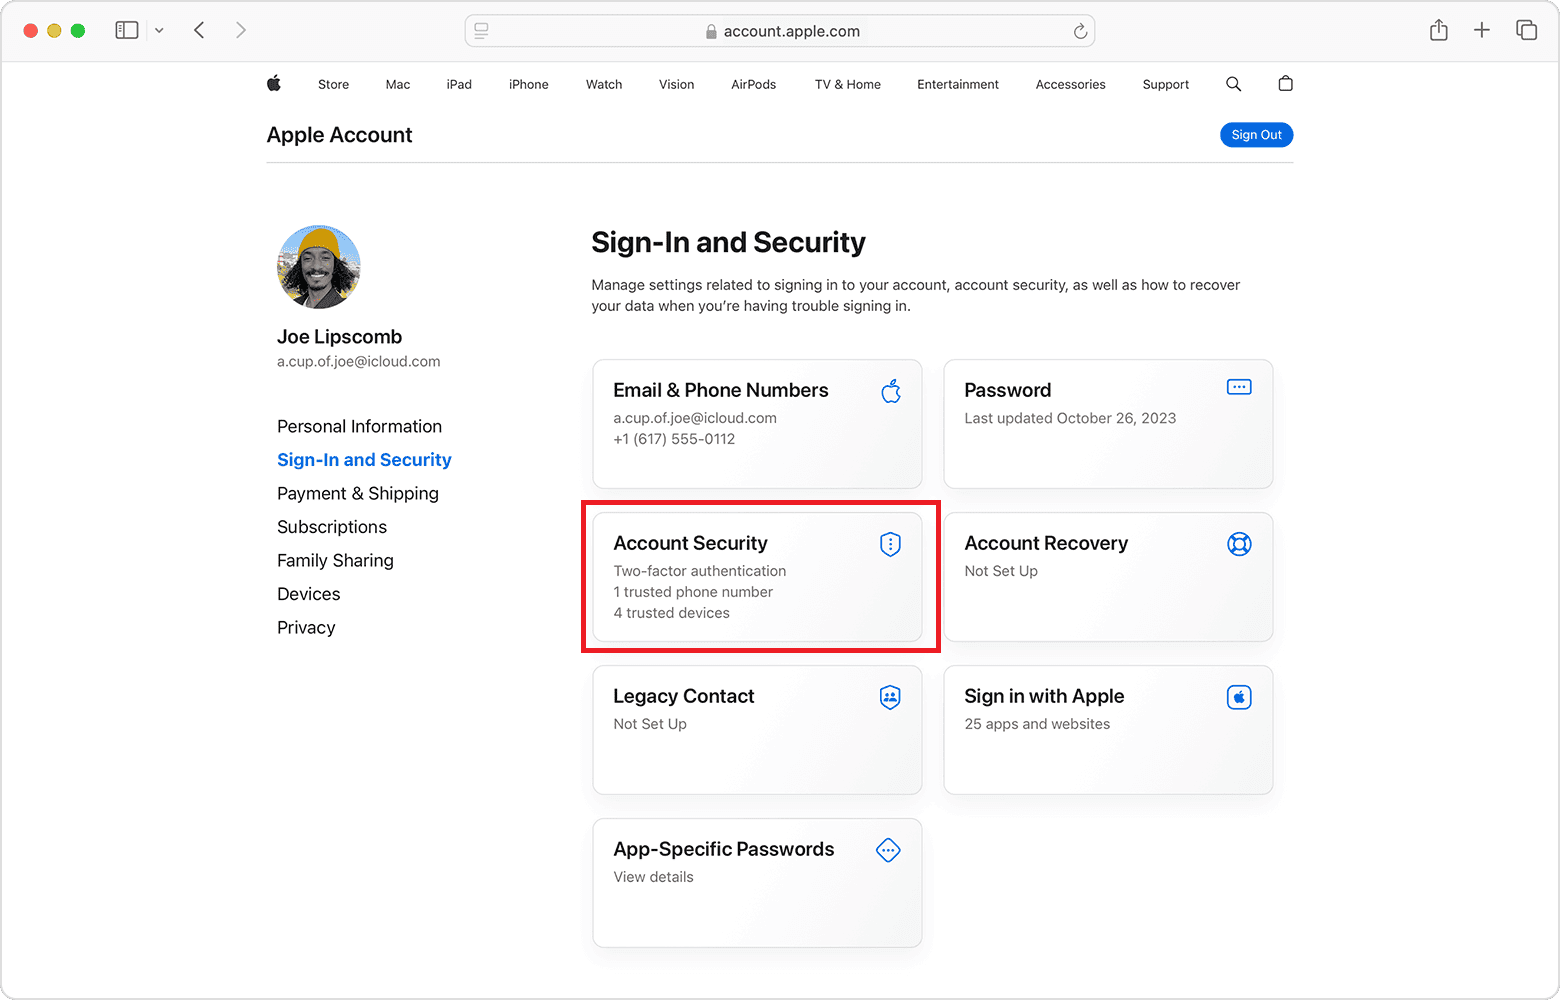The image size is (1560, 1000).
Task: Open the App-Specific Passwords card title
Action: point(724,849)
